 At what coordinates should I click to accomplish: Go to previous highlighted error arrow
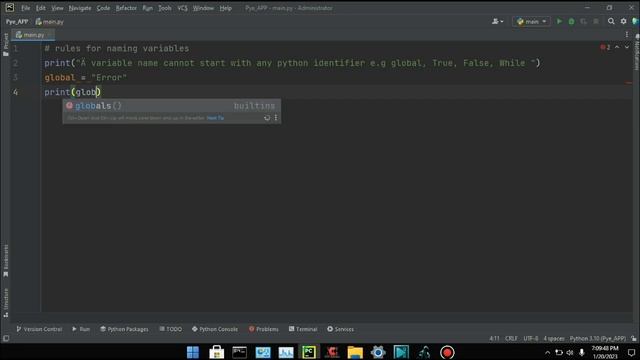point(617,47)
